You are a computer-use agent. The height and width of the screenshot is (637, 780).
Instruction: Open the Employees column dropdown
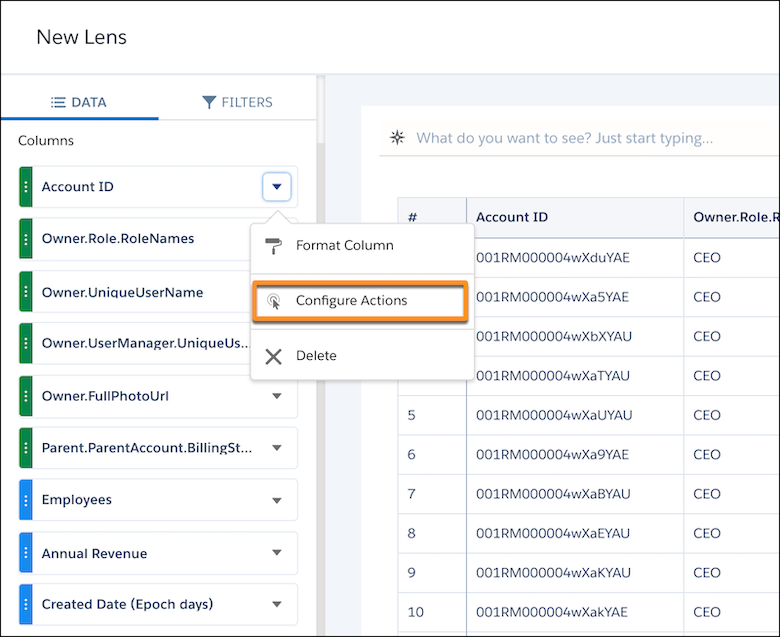[277, 501]
